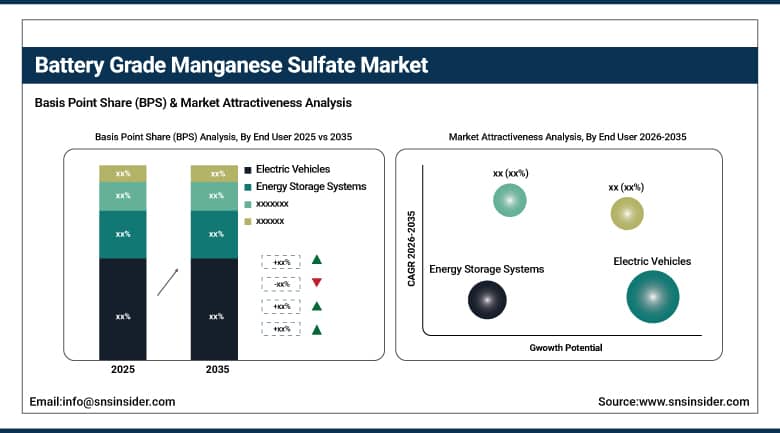This screenshot has width=780, height=433.
Task: Click the Basis Point Share & Market Attractiveness subtitle
Action: [193, 103]
